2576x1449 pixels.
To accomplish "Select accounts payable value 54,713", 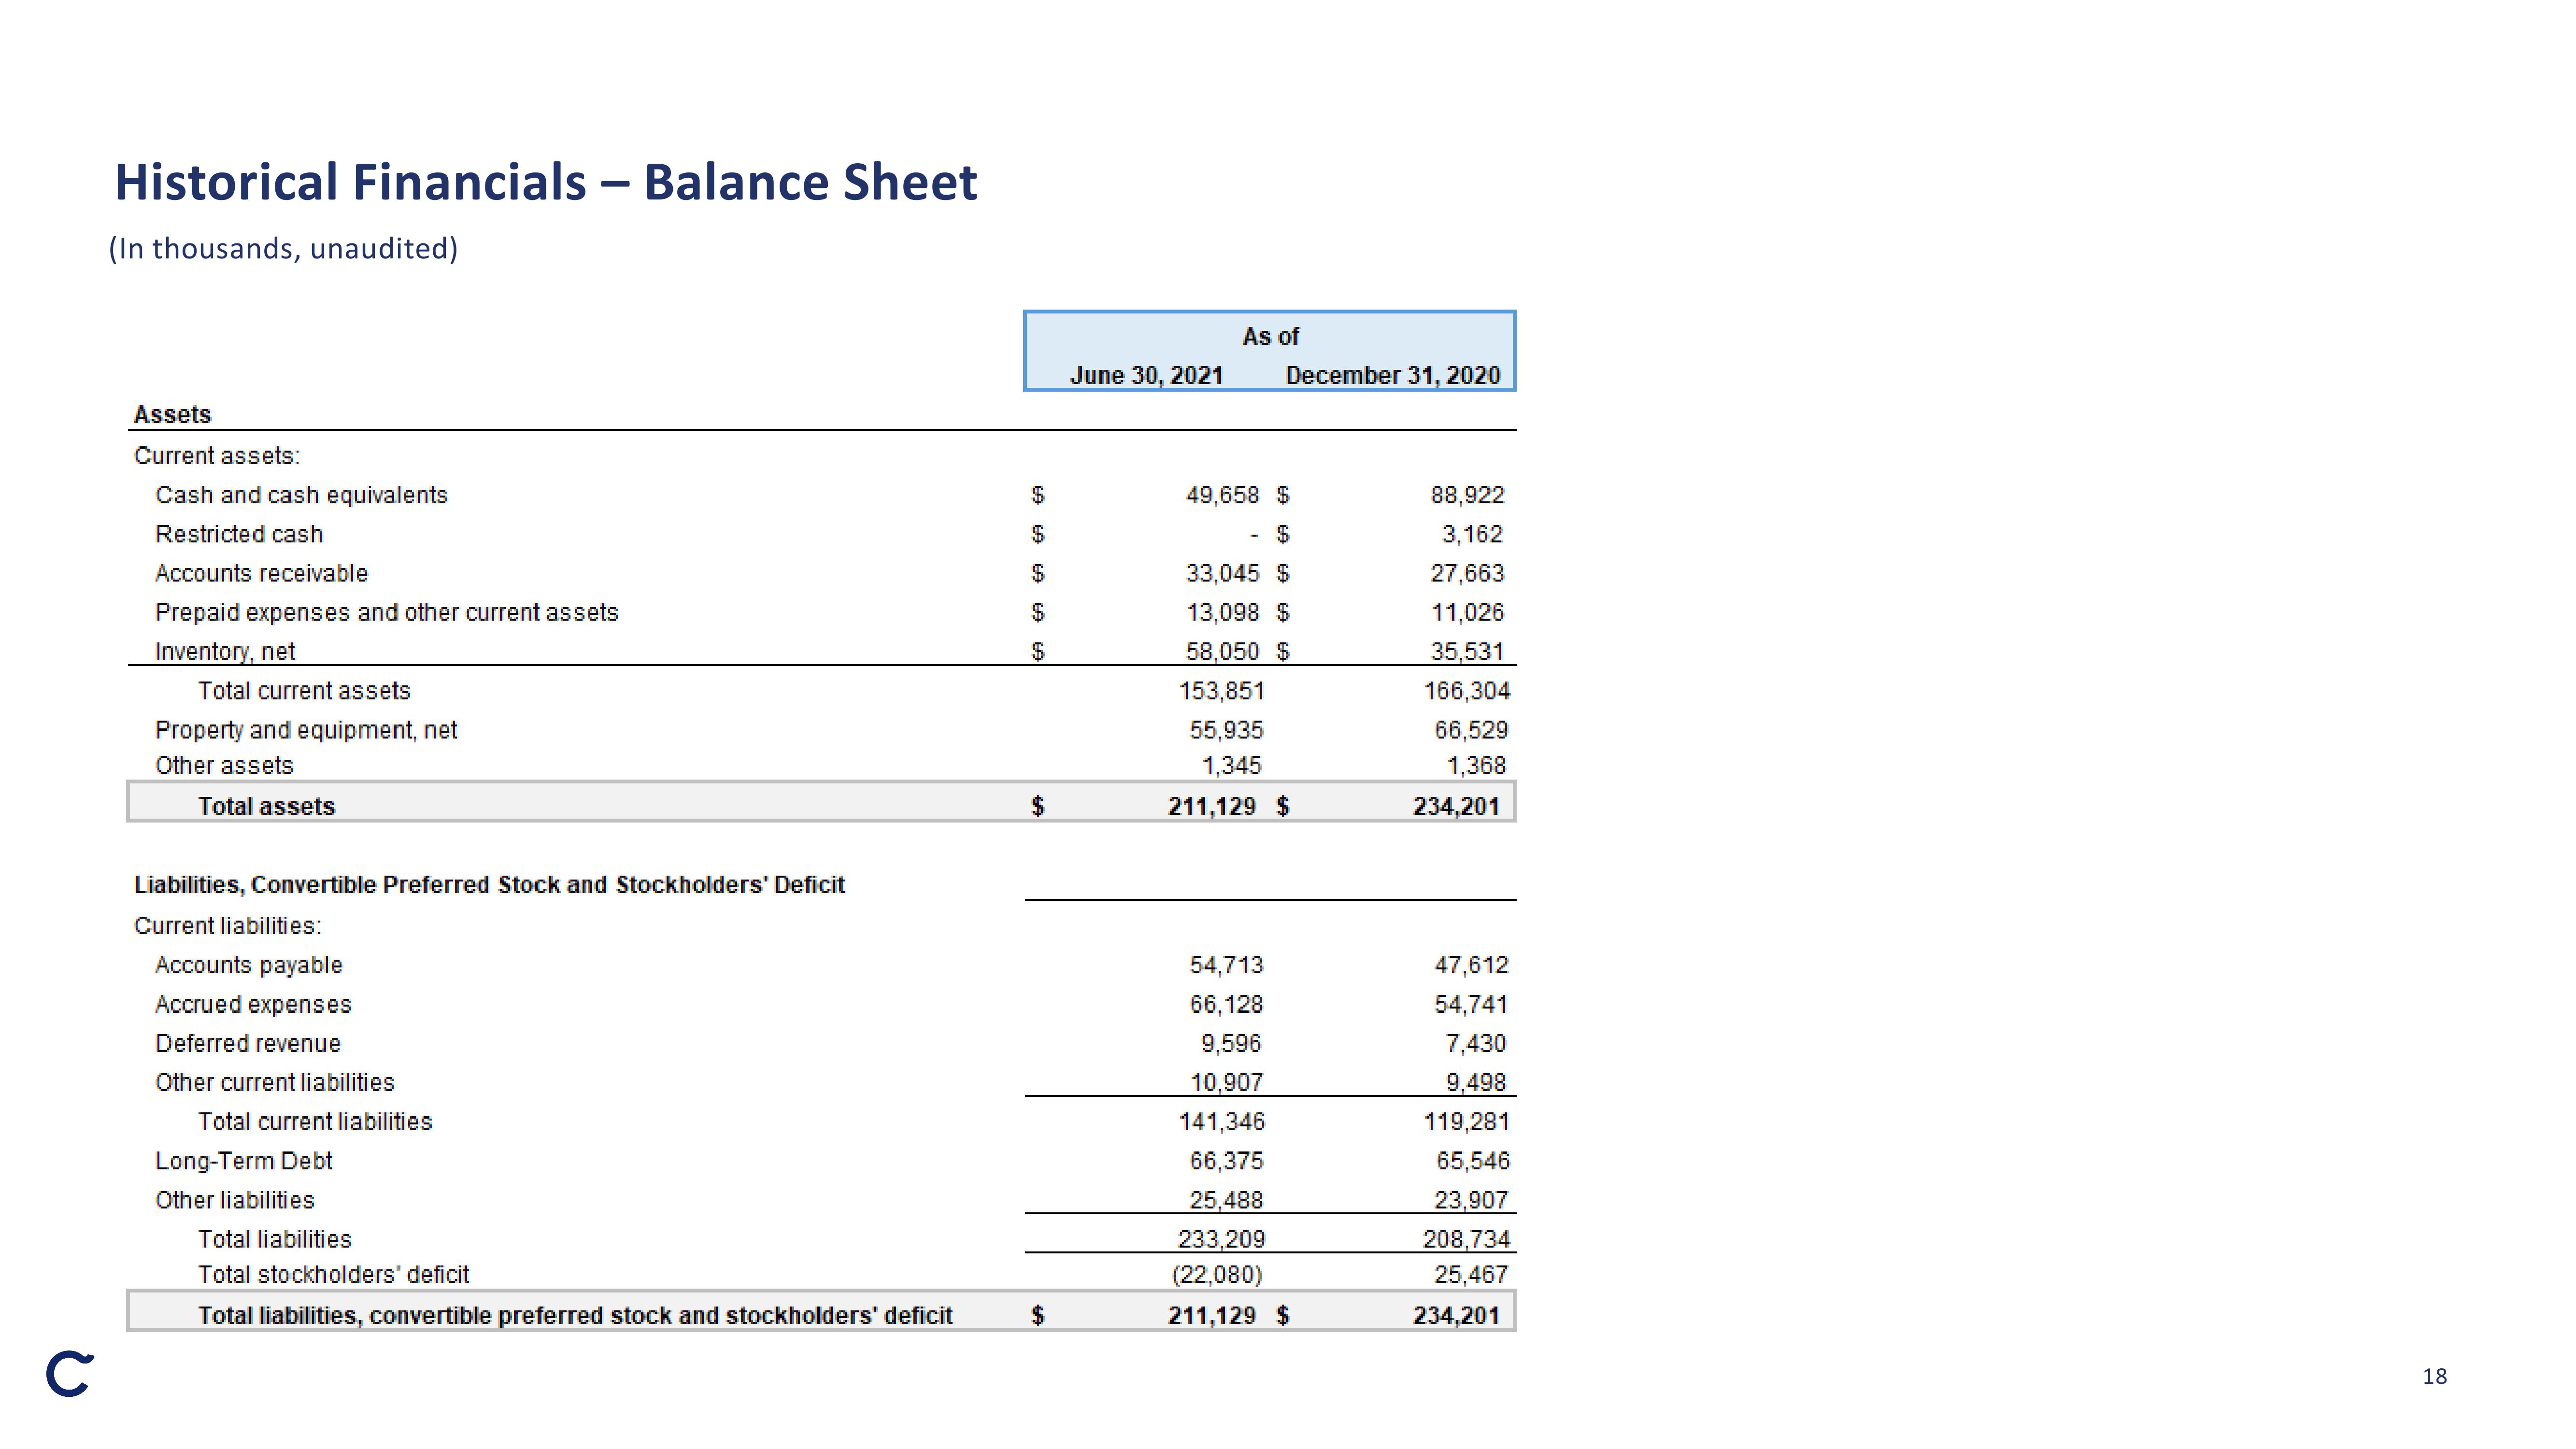I will (x=1226, y=965).
